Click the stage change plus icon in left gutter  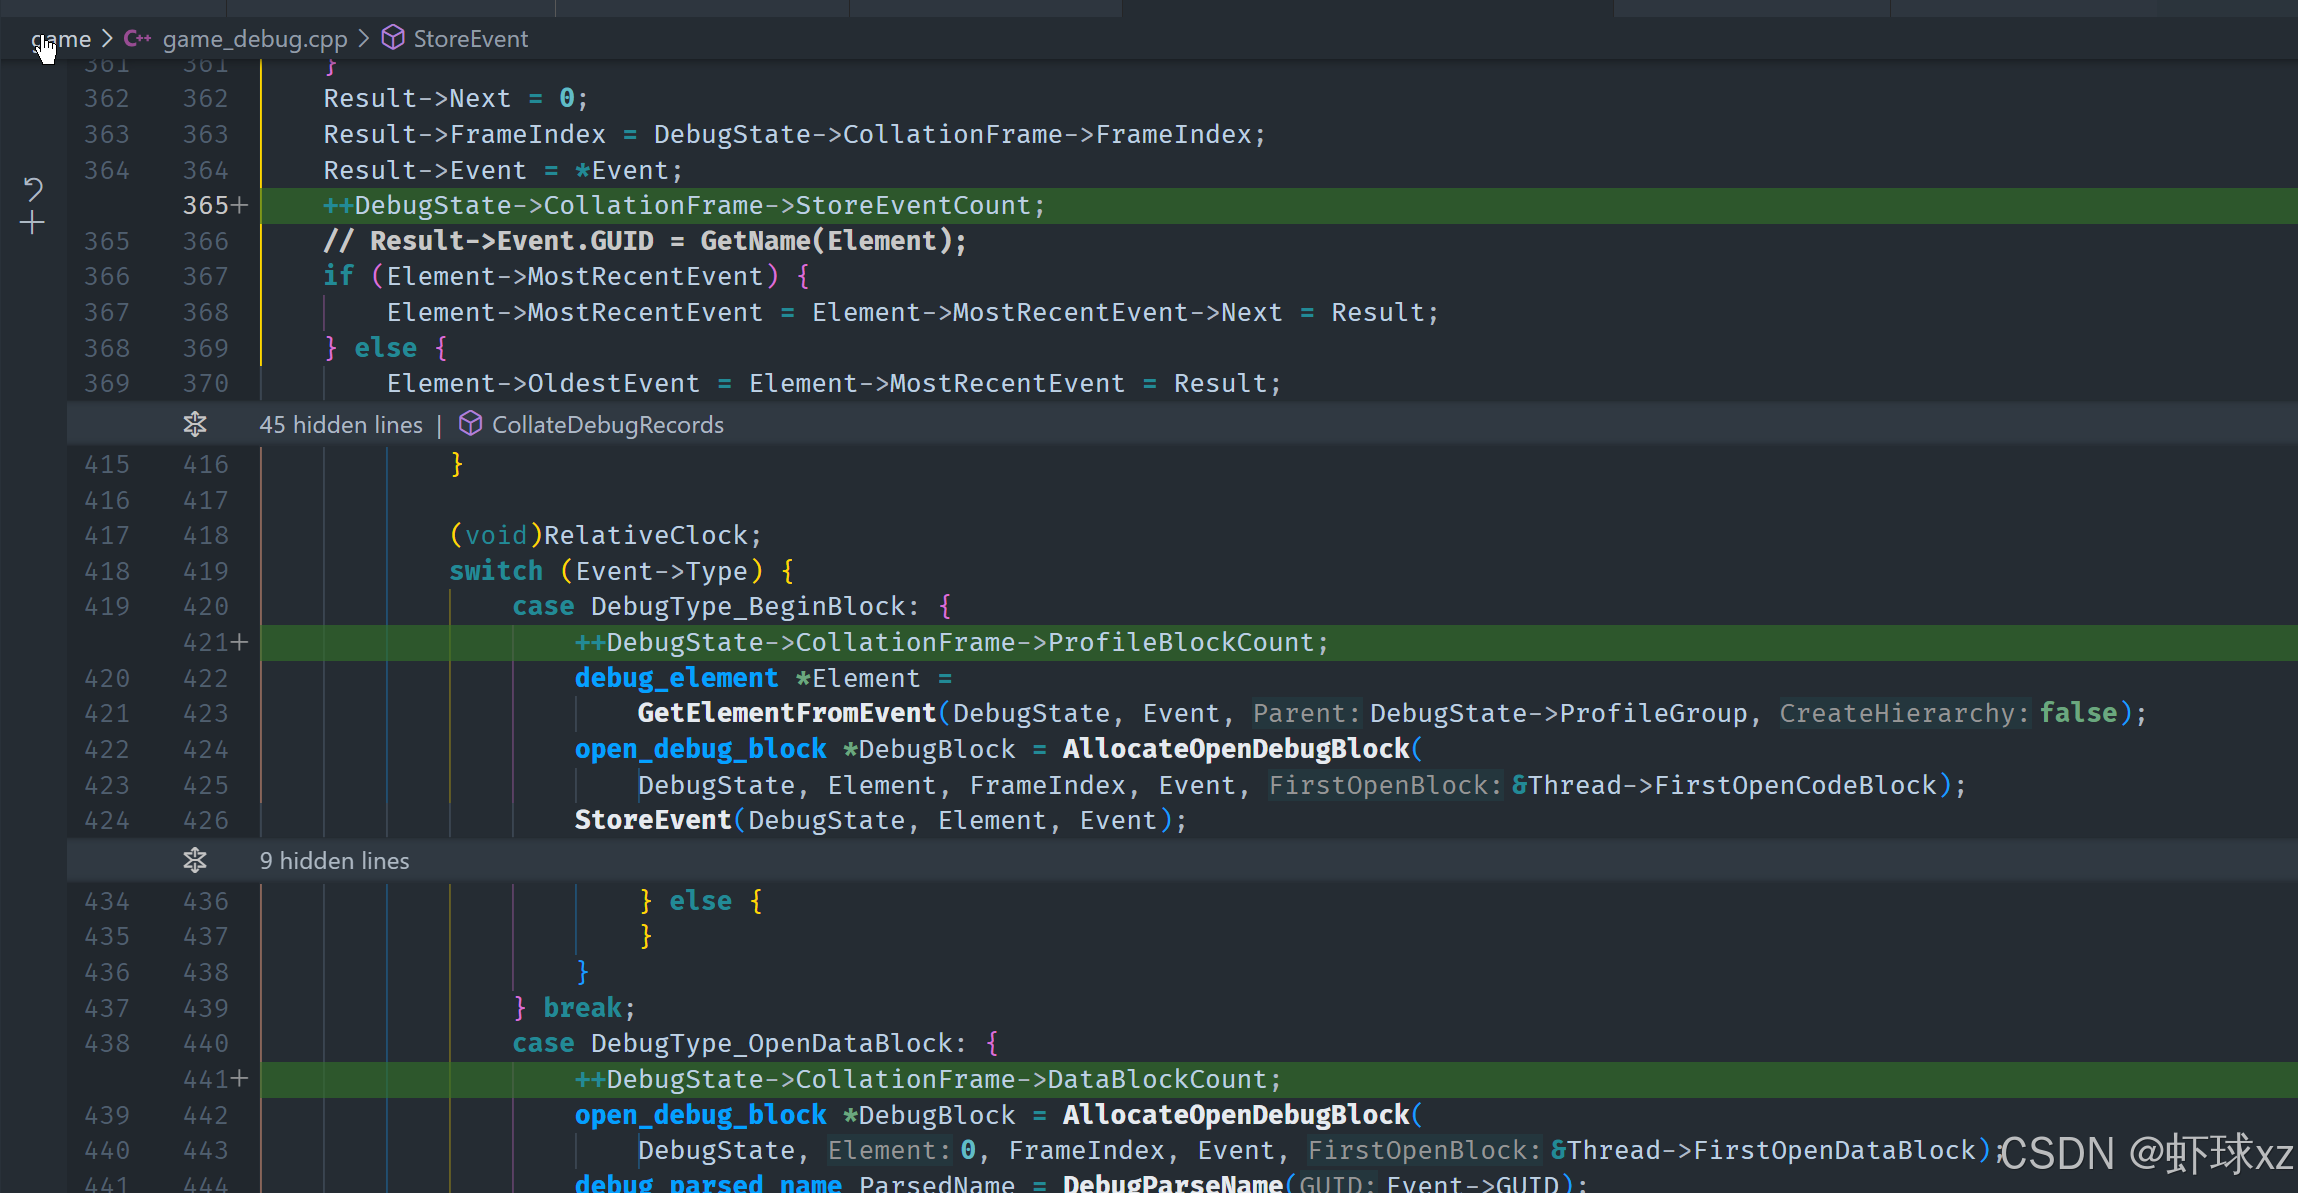[x=33, y=222]
